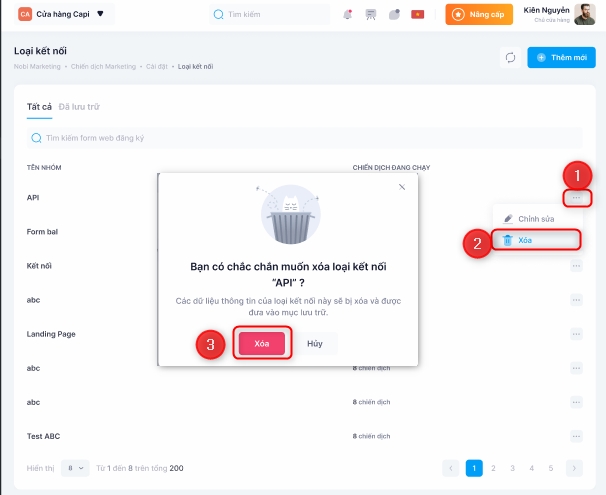Click the notification bell icon
This screenshot has height=495, width=606.
tap(347, 15)
